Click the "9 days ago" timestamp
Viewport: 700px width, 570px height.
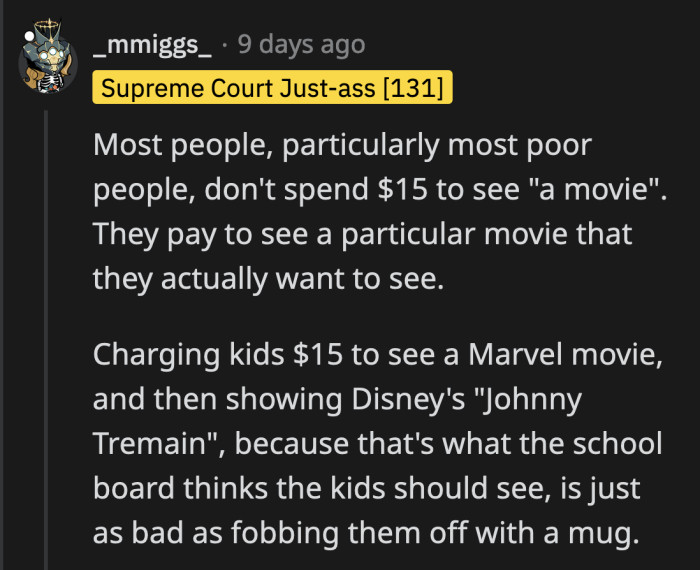click(x=301, y=45)
